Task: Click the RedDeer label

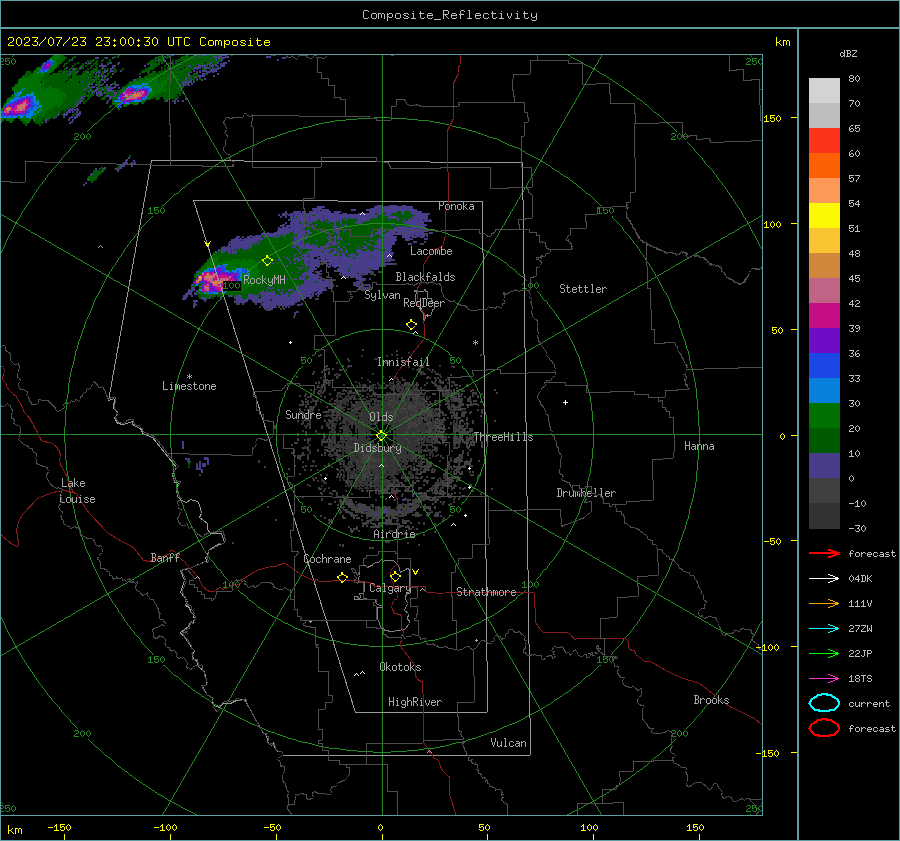Action: pos(424,303)
